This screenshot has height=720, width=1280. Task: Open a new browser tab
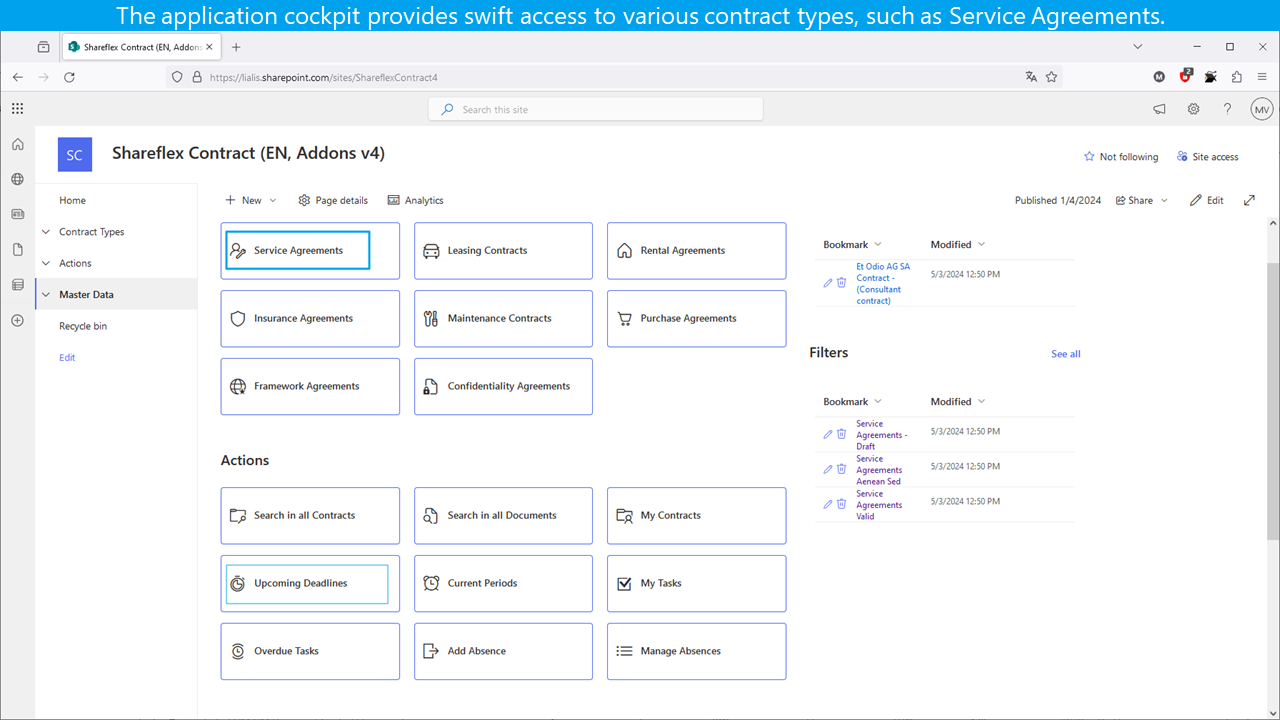236,47
